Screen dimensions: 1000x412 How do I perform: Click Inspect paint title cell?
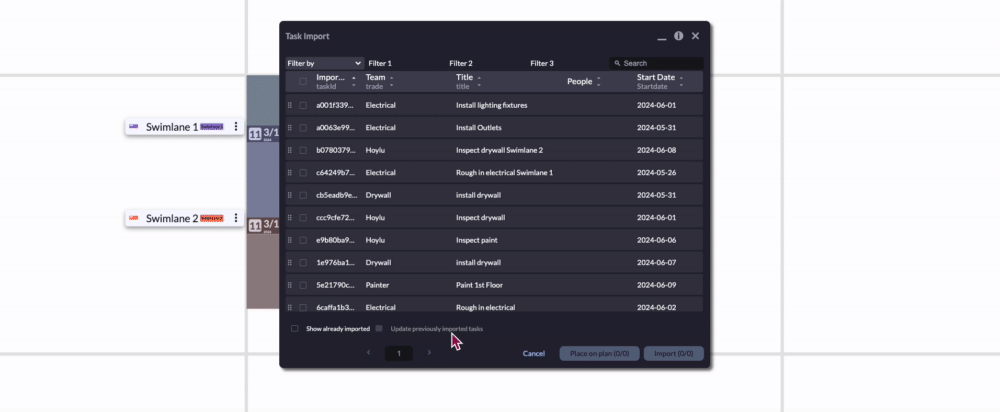[x=476, y=240]
